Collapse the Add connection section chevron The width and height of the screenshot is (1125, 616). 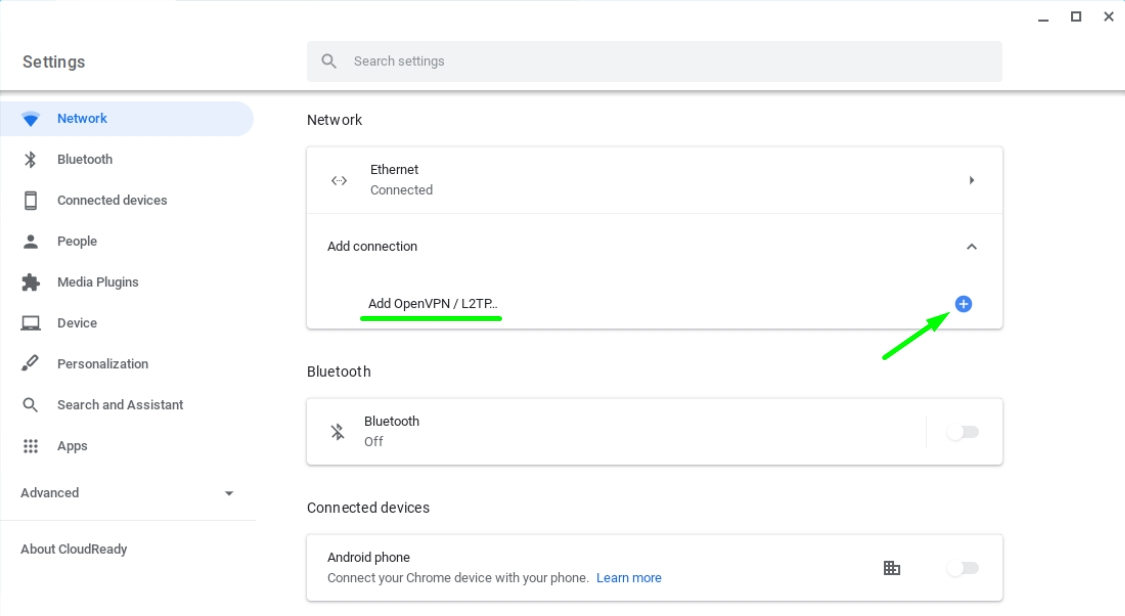click(x=971, y=247)
